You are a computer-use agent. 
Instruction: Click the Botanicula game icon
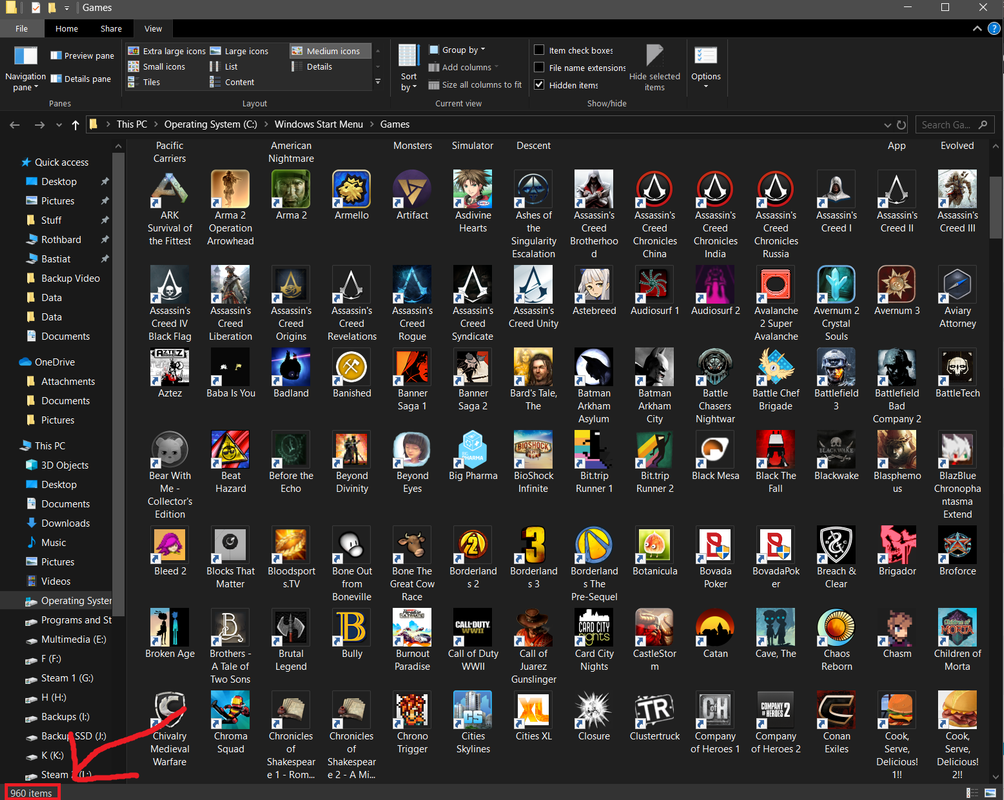tap(654, 545)
